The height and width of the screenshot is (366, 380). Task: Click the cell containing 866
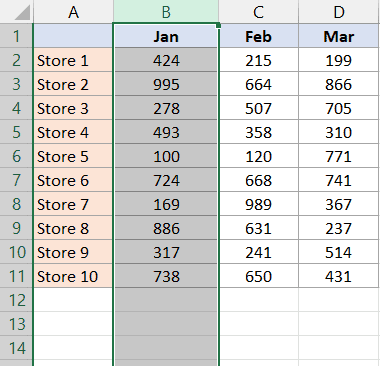click(x=339, y=84)
